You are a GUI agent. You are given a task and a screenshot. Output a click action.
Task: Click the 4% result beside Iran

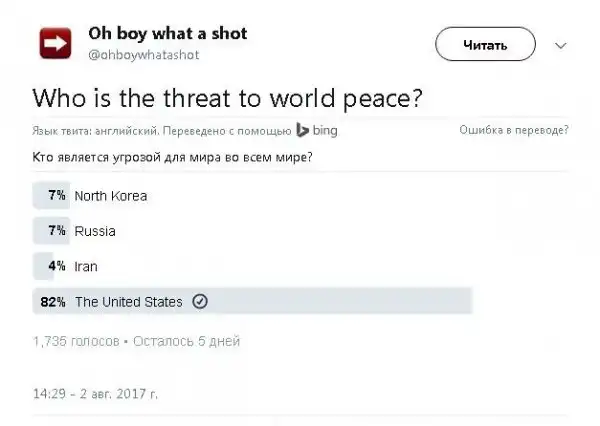pyautogui.click(x=56, y=267)
